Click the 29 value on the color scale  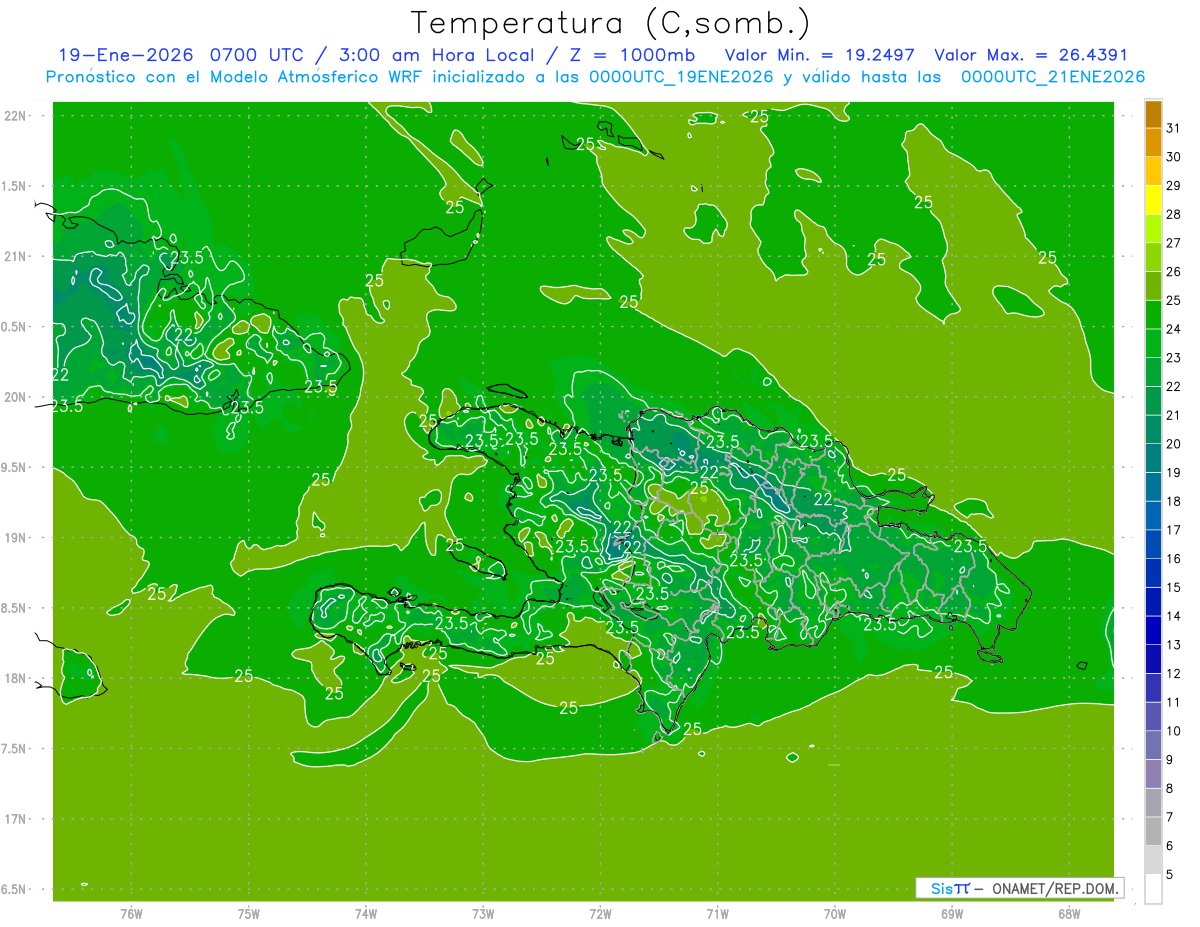coord(1174,186)
